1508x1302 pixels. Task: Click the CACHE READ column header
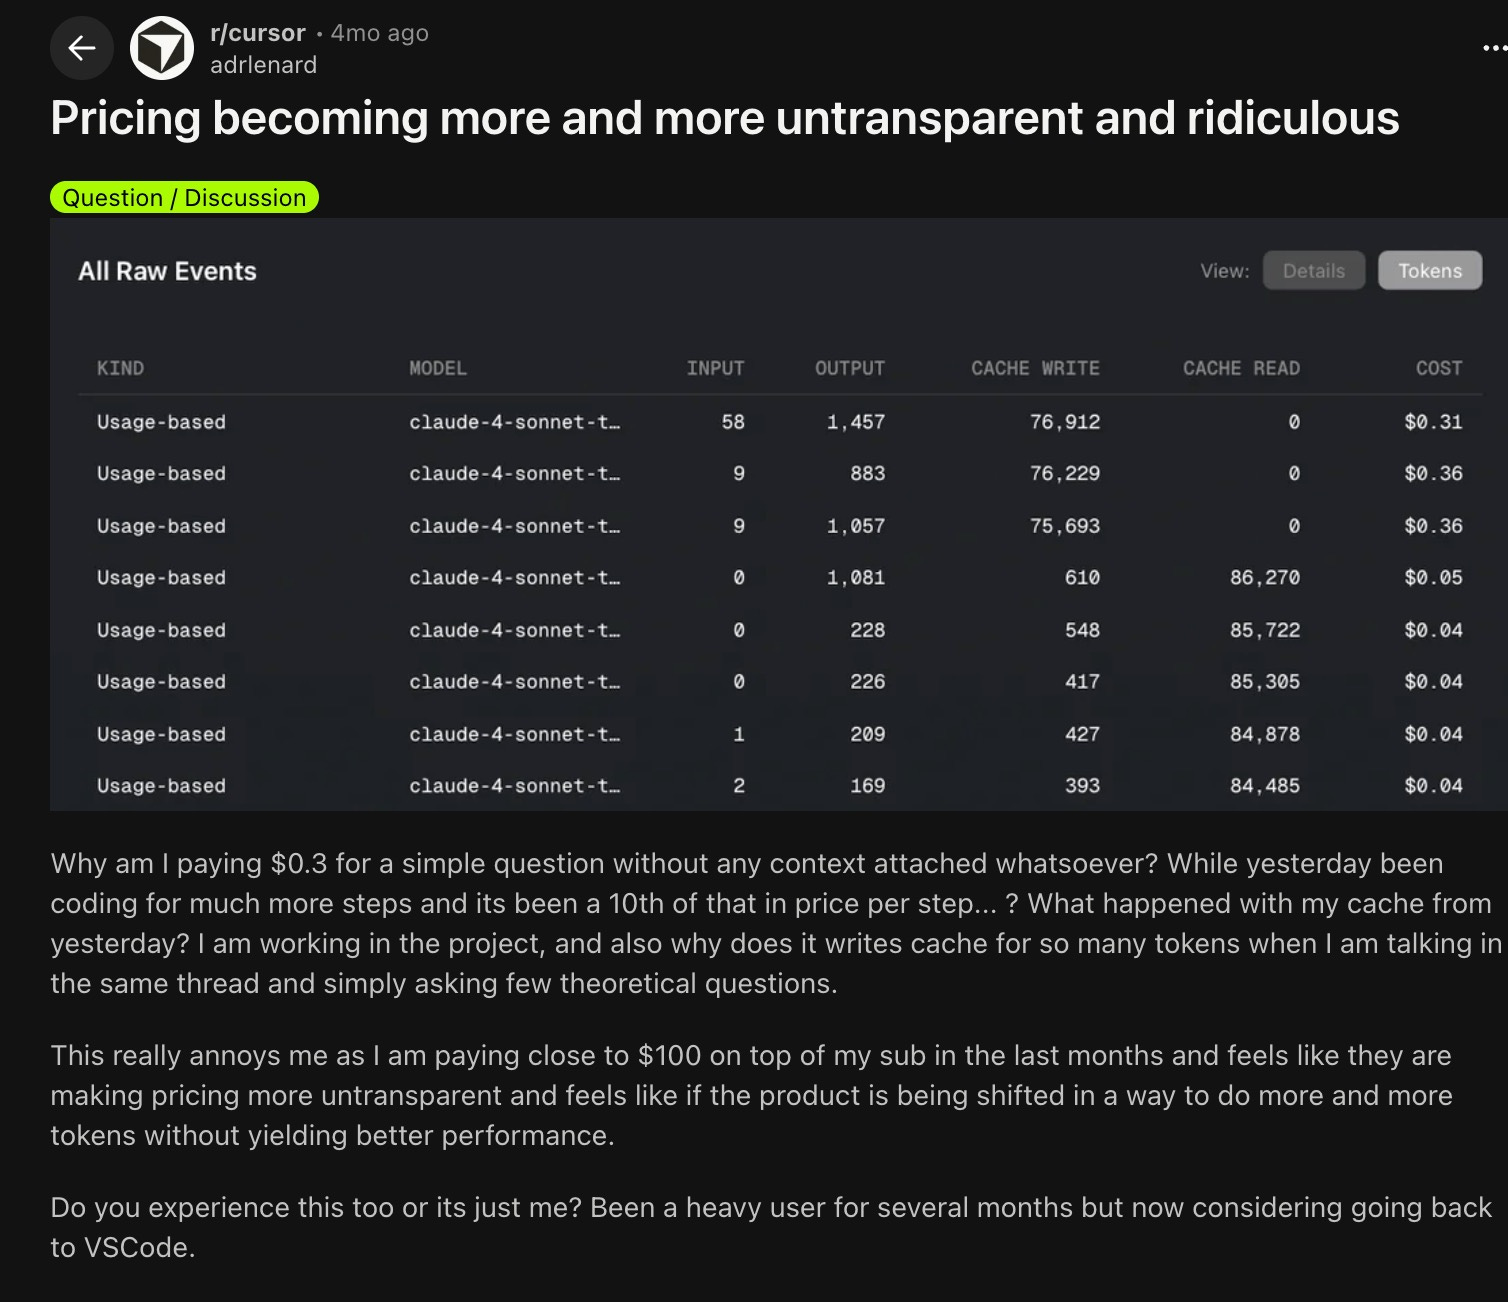(x=1241, y=368)
